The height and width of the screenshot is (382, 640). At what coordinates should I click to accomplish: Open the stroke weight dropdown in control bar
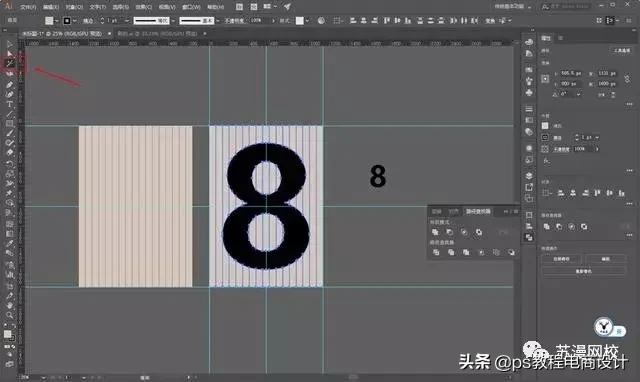click(127, 21)
